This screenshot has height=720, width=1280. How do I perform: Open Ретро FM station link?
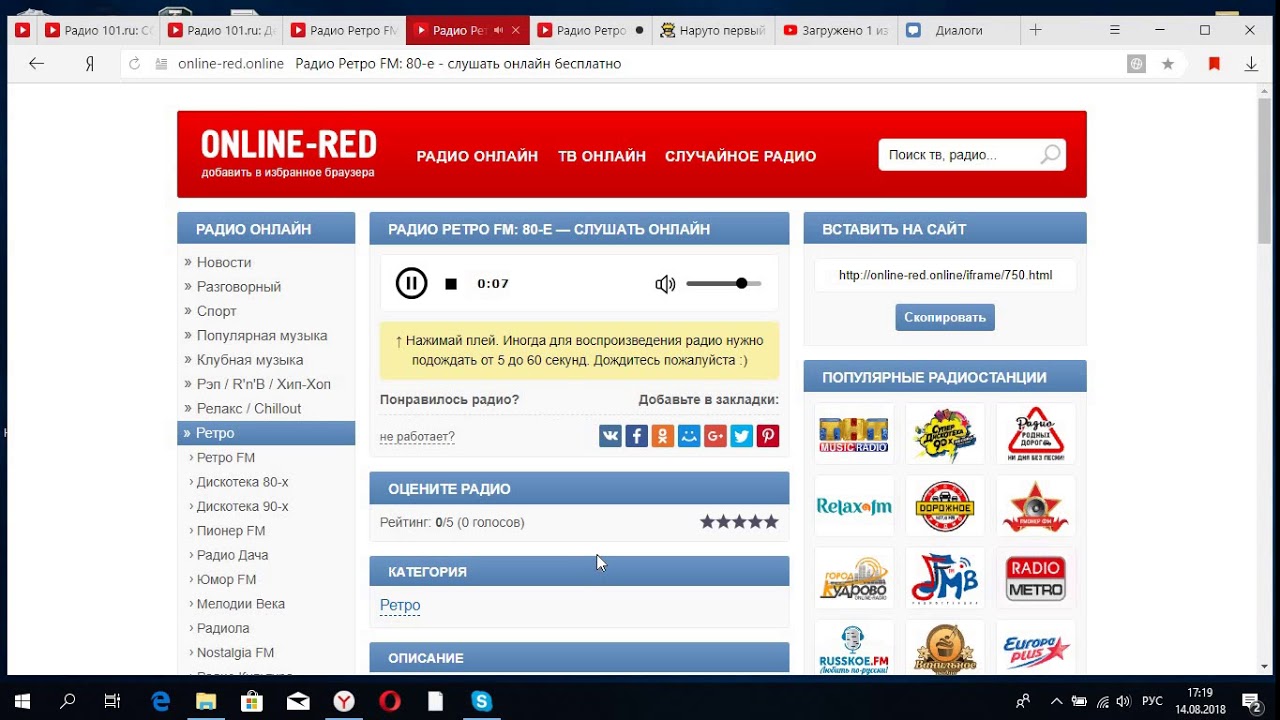[x=226, y=458]
